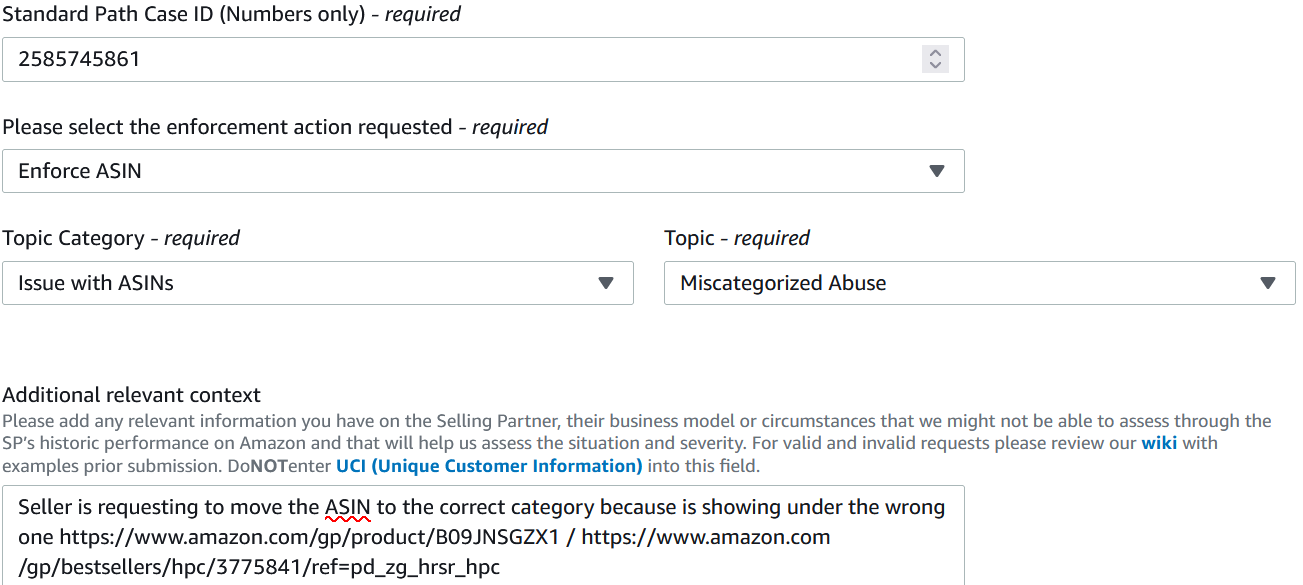Open the wiki link
The height and width of the screenshot is (585, 1303).
pos(1159,443)
